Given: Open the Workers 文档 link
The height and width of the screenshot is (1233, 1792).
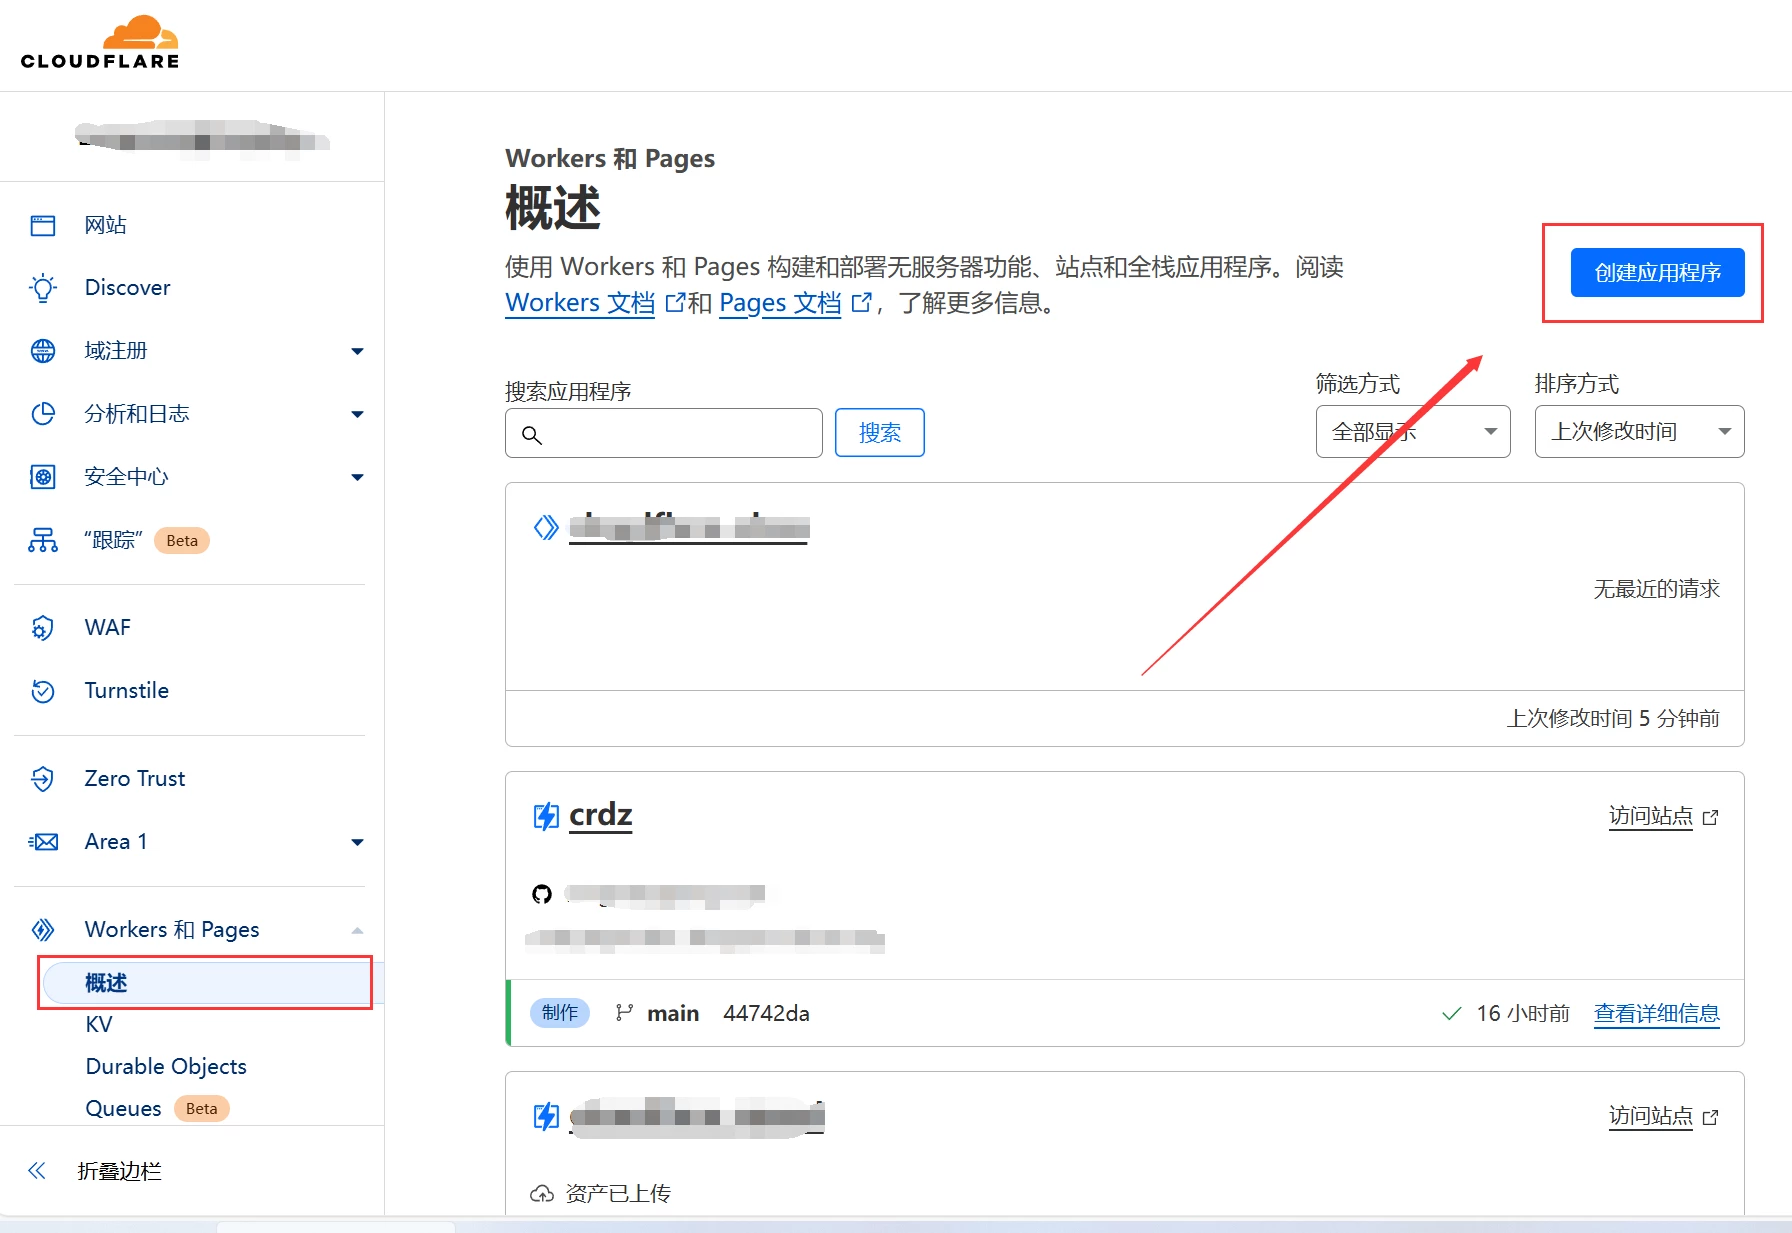Looking at the screenshot, I should click(x=579, y=302).
